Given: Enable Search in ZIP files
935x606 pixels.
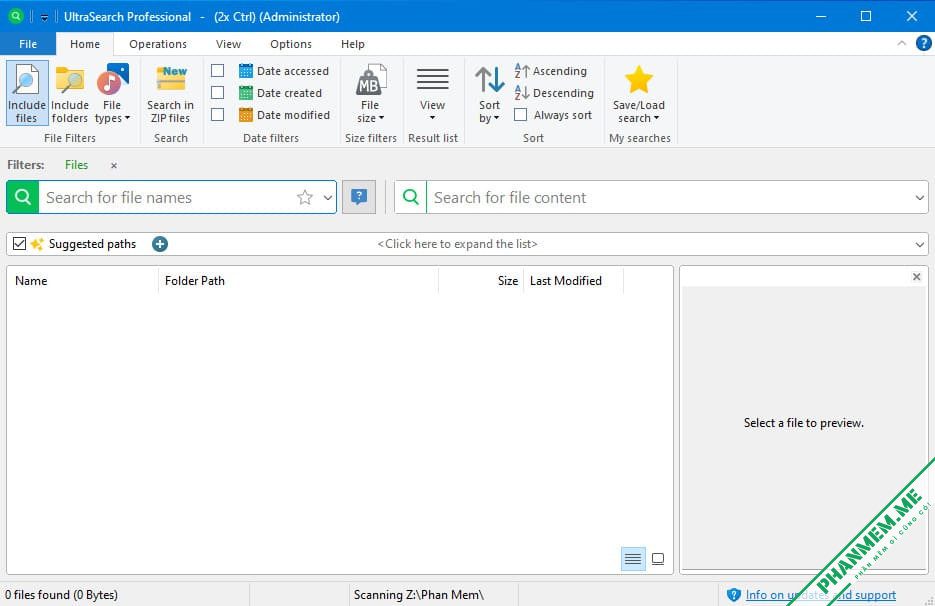Looking at the screenshot, I should point(171,92).
